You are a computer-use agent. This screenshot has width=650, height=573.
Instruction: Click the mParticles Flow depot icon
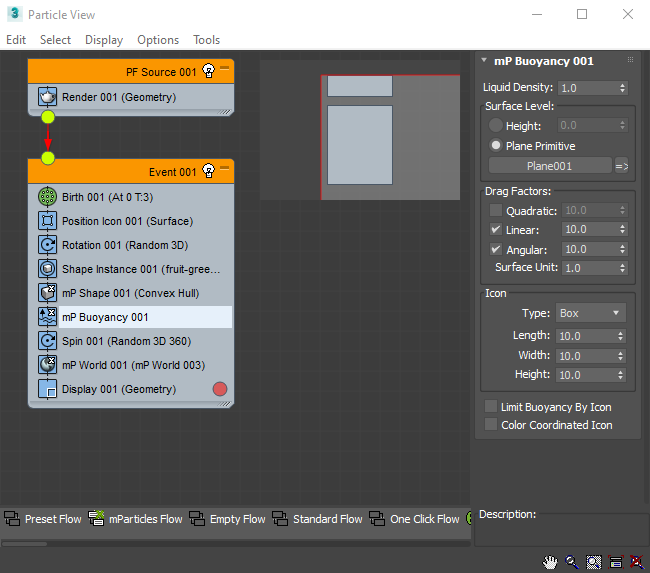(96, 518)
